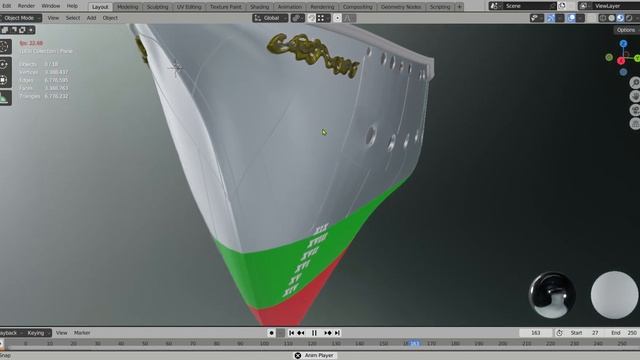Toggle the viewport gizmos button
Image resolution: width=640 pixels, height=360 pixels.
pyautogui.click(x=551, y=18)
